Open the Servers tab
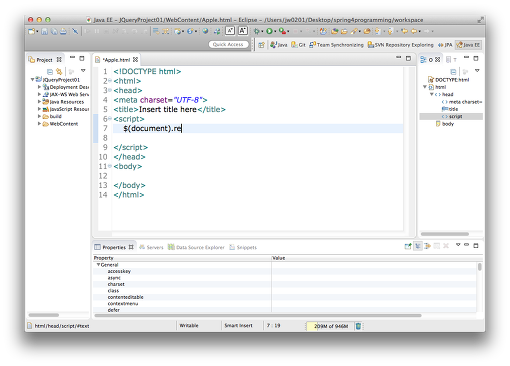The width and height of the screenshot is (510, 366). [x=151, y=247]
